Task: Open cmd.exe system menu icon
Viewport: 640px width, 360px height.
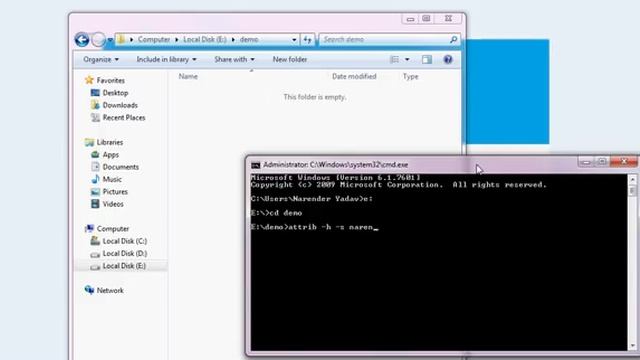Action: pos(256,165)
